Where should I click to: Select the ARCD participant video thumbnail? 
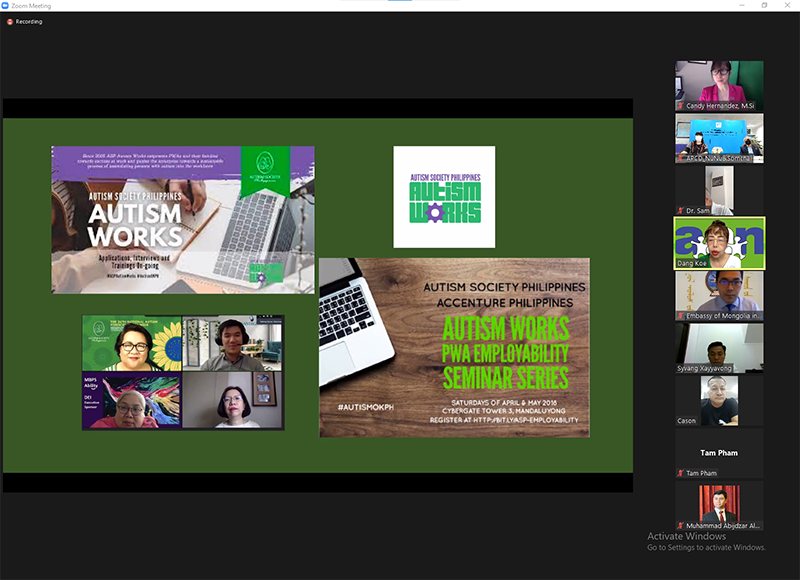point(719,138)
